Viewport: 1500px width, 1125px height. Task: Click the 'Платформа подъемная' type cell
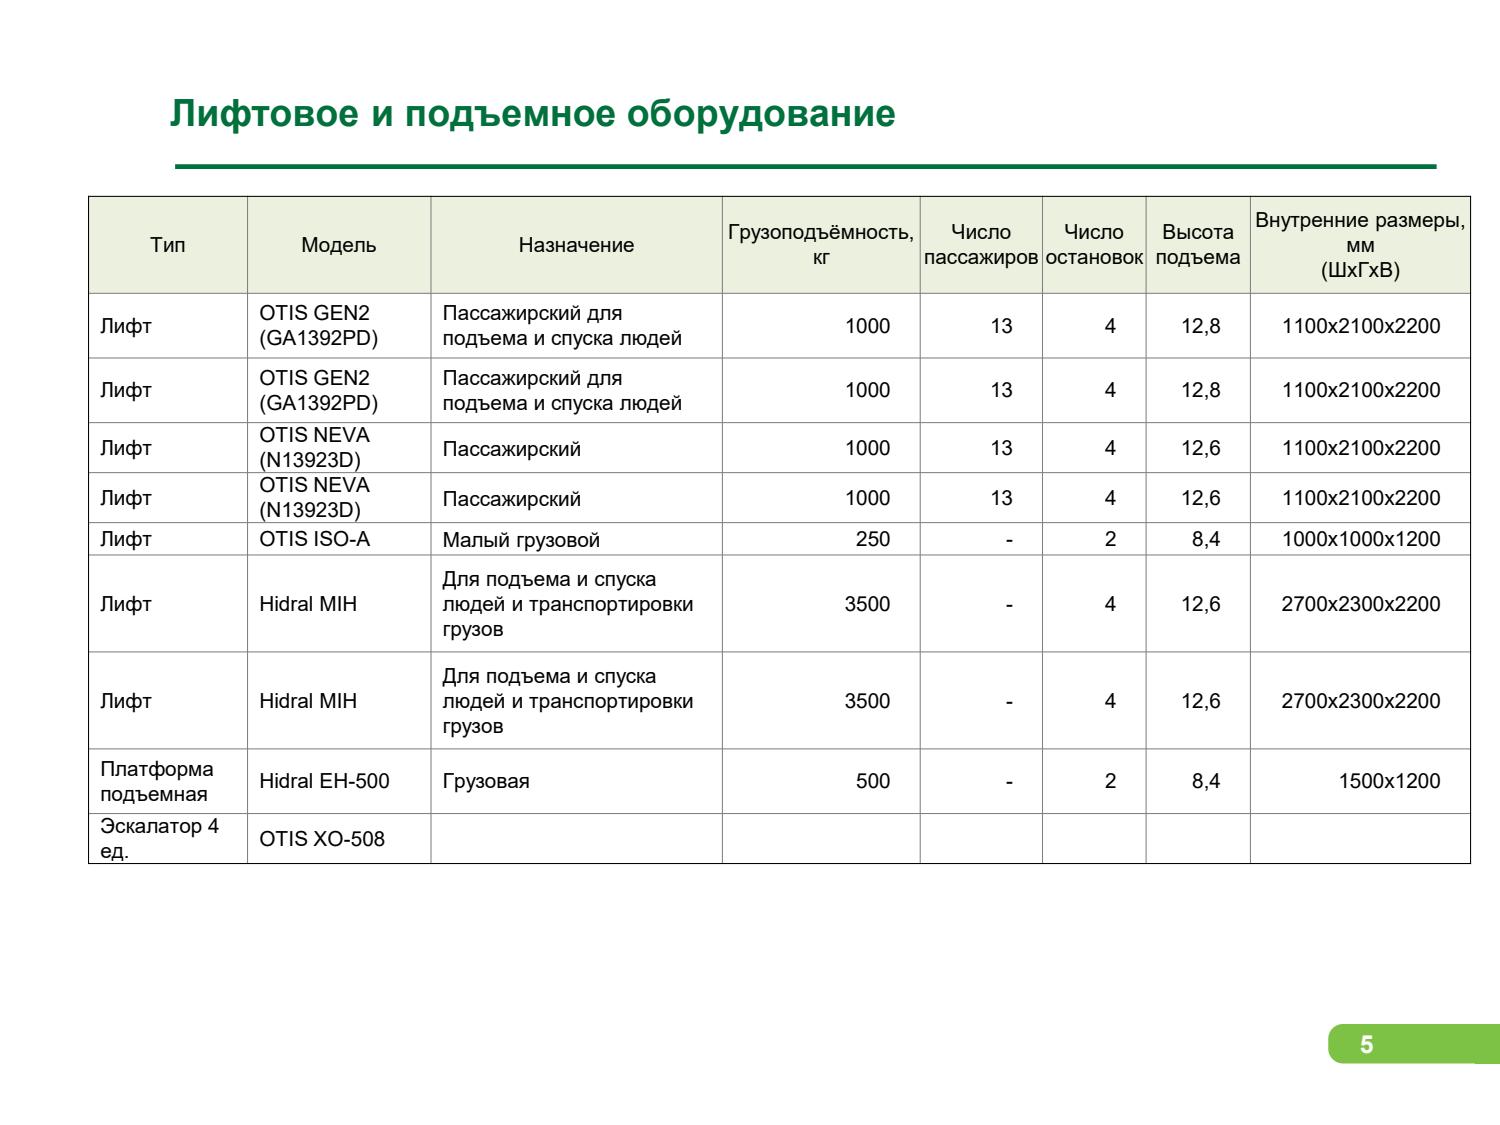coord(157,781)
